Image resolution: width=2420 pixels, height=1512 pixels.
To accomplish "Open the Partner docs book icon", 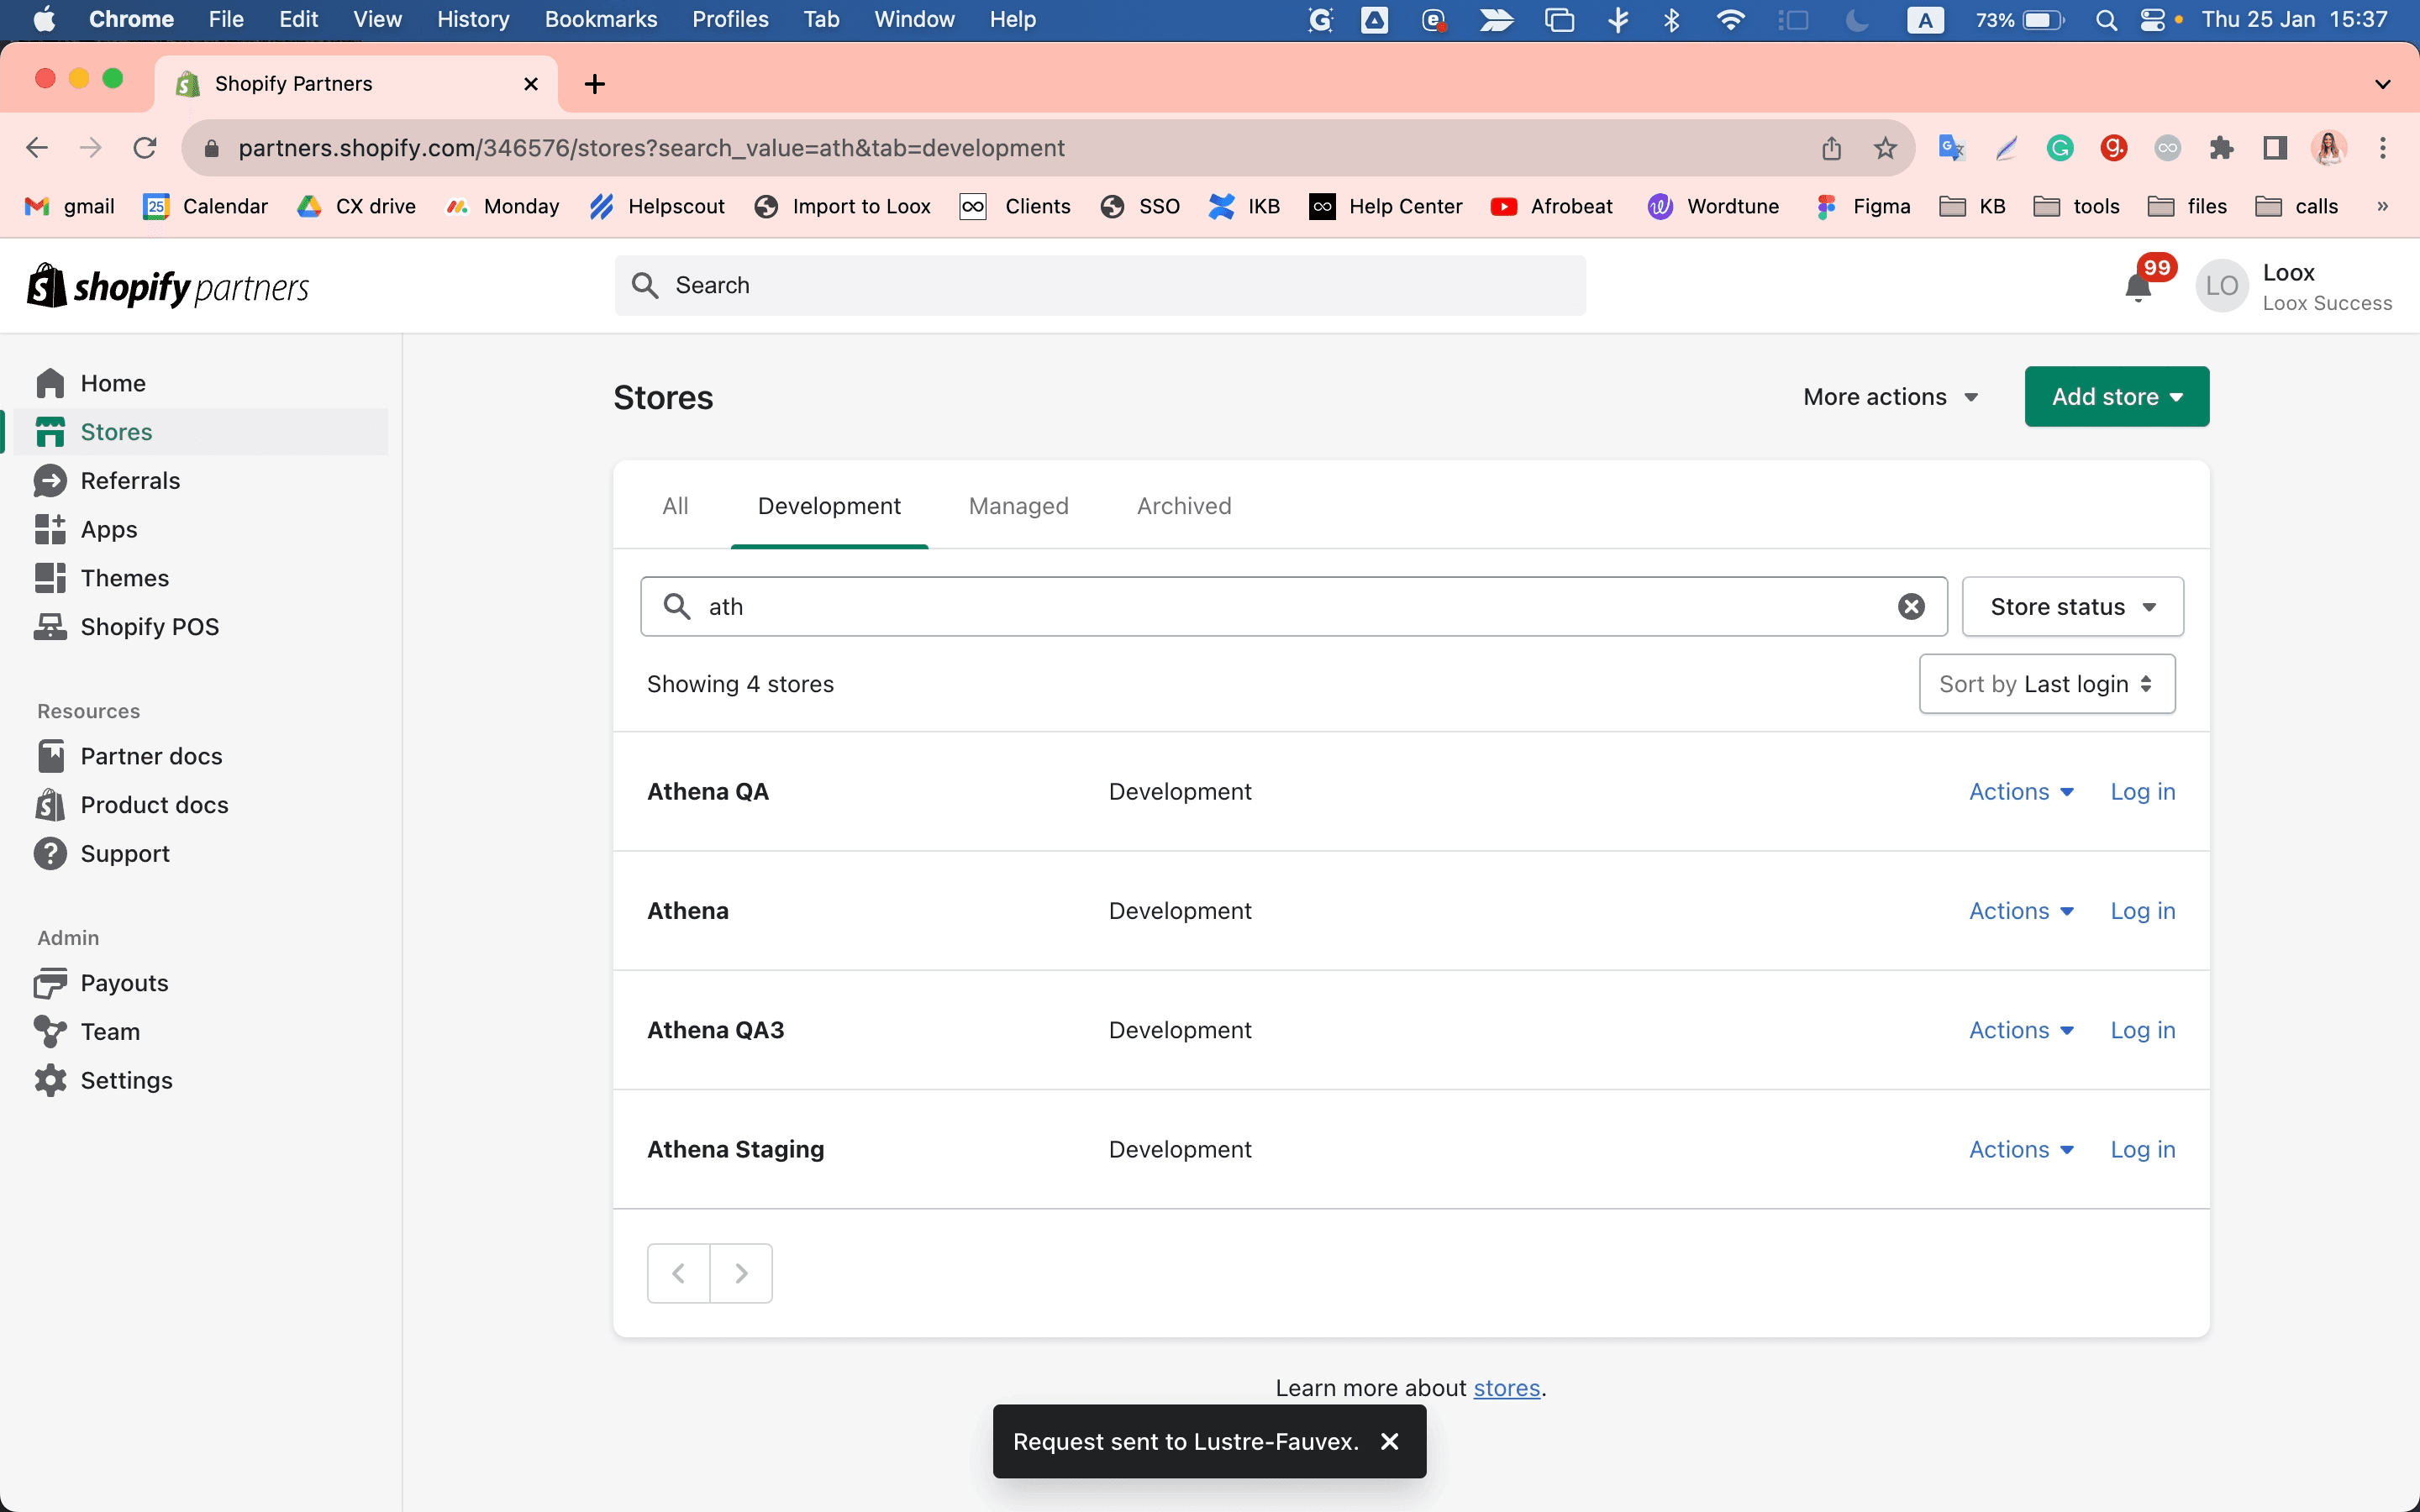I will click(50, 756).
